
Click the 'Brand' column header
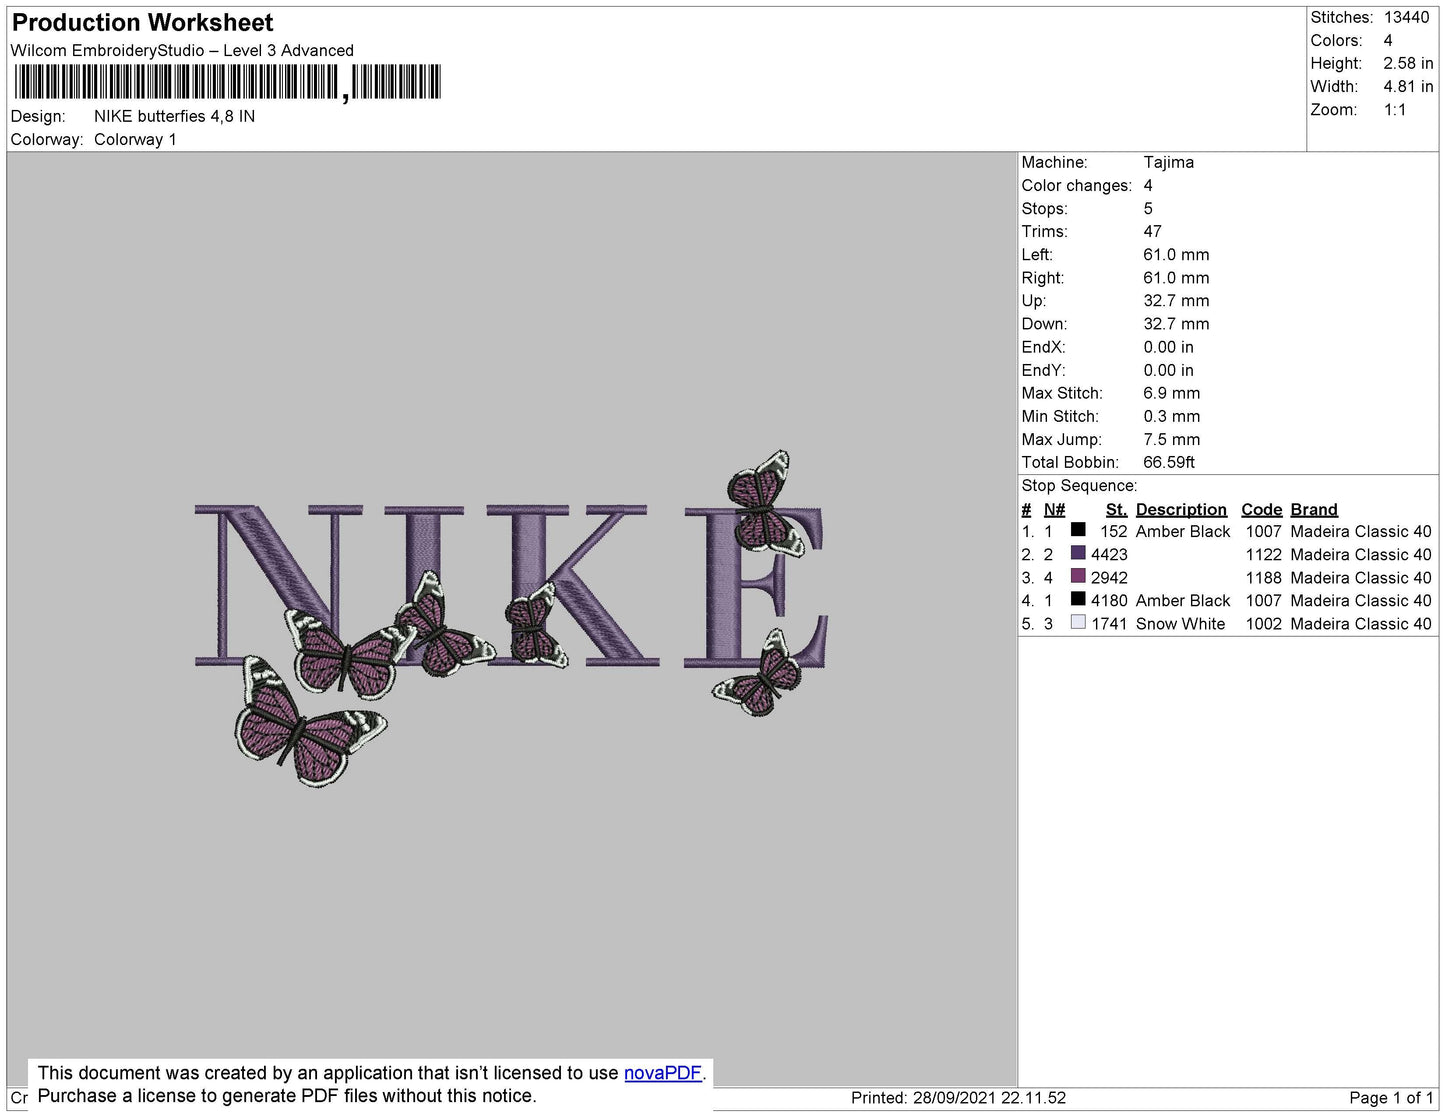[x=1314, y=509]
